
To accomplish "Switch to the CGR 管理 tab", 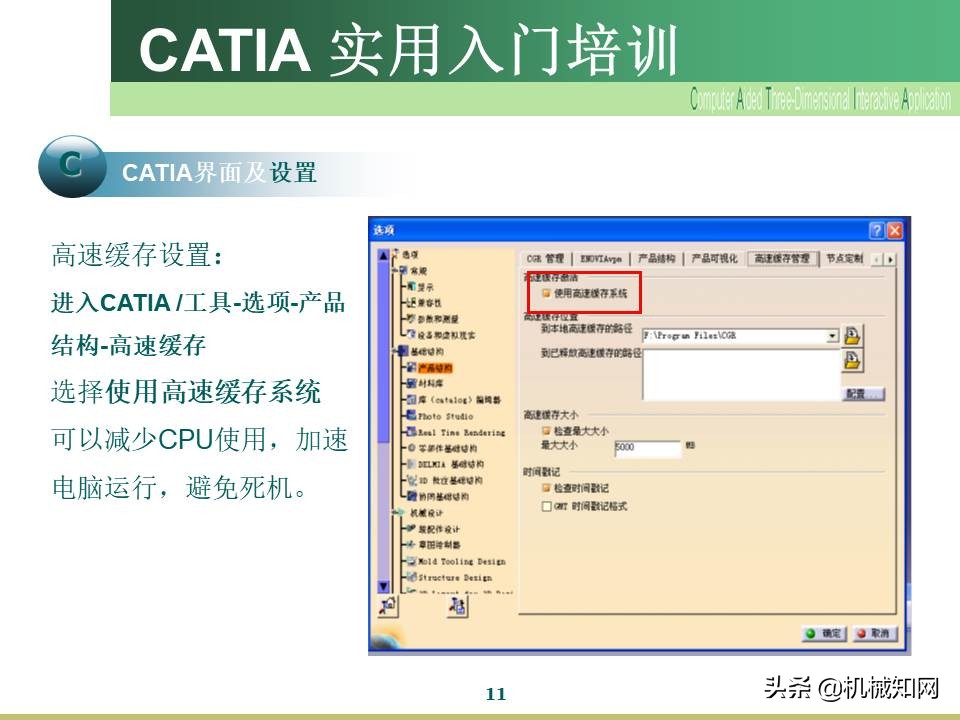I will [546, 259].
